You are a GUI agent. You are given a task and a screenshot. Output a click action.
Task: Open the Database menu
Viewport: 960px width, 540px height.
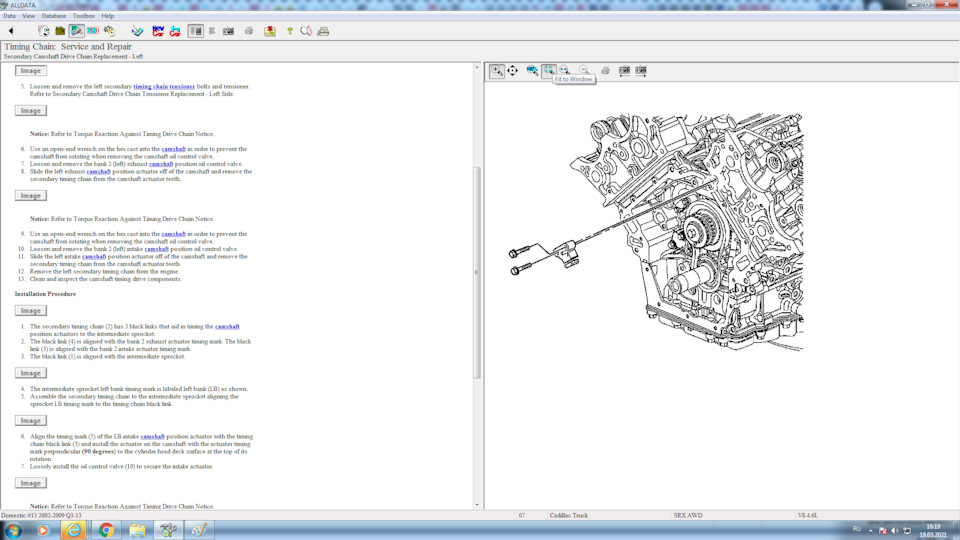point(54,16)
